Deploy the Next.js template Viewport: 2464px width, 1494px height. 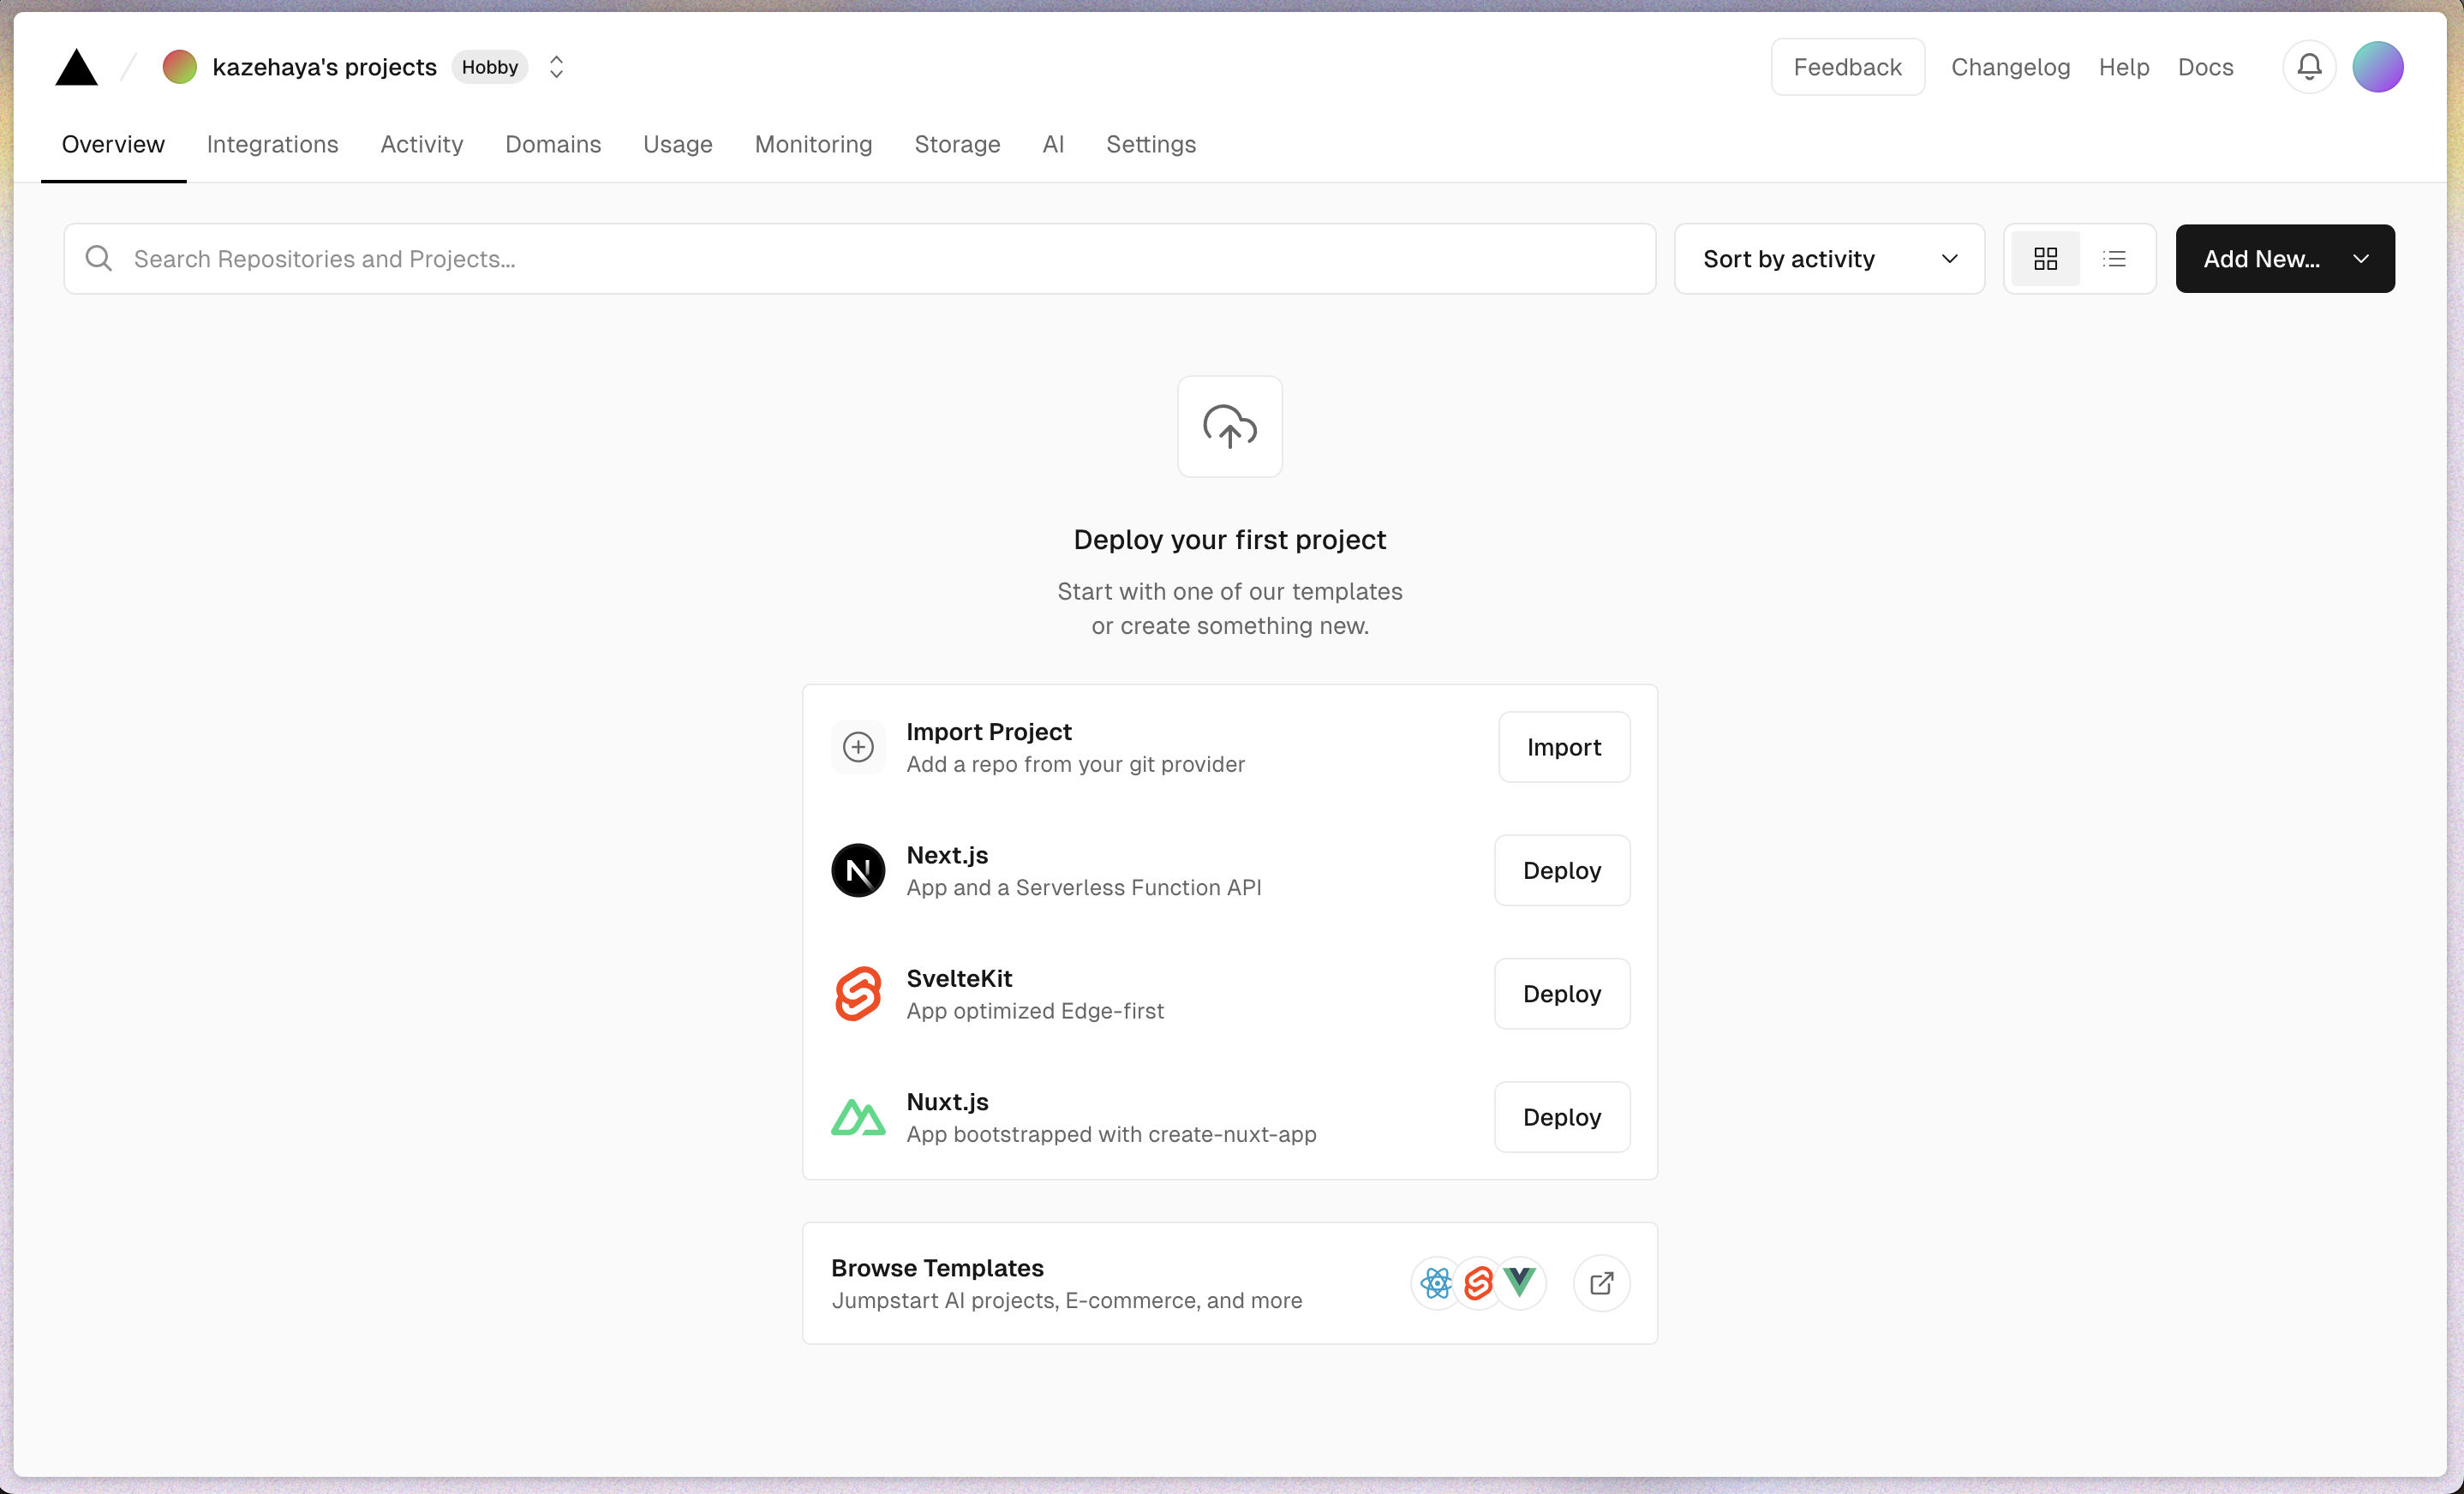coord(1561,870)
